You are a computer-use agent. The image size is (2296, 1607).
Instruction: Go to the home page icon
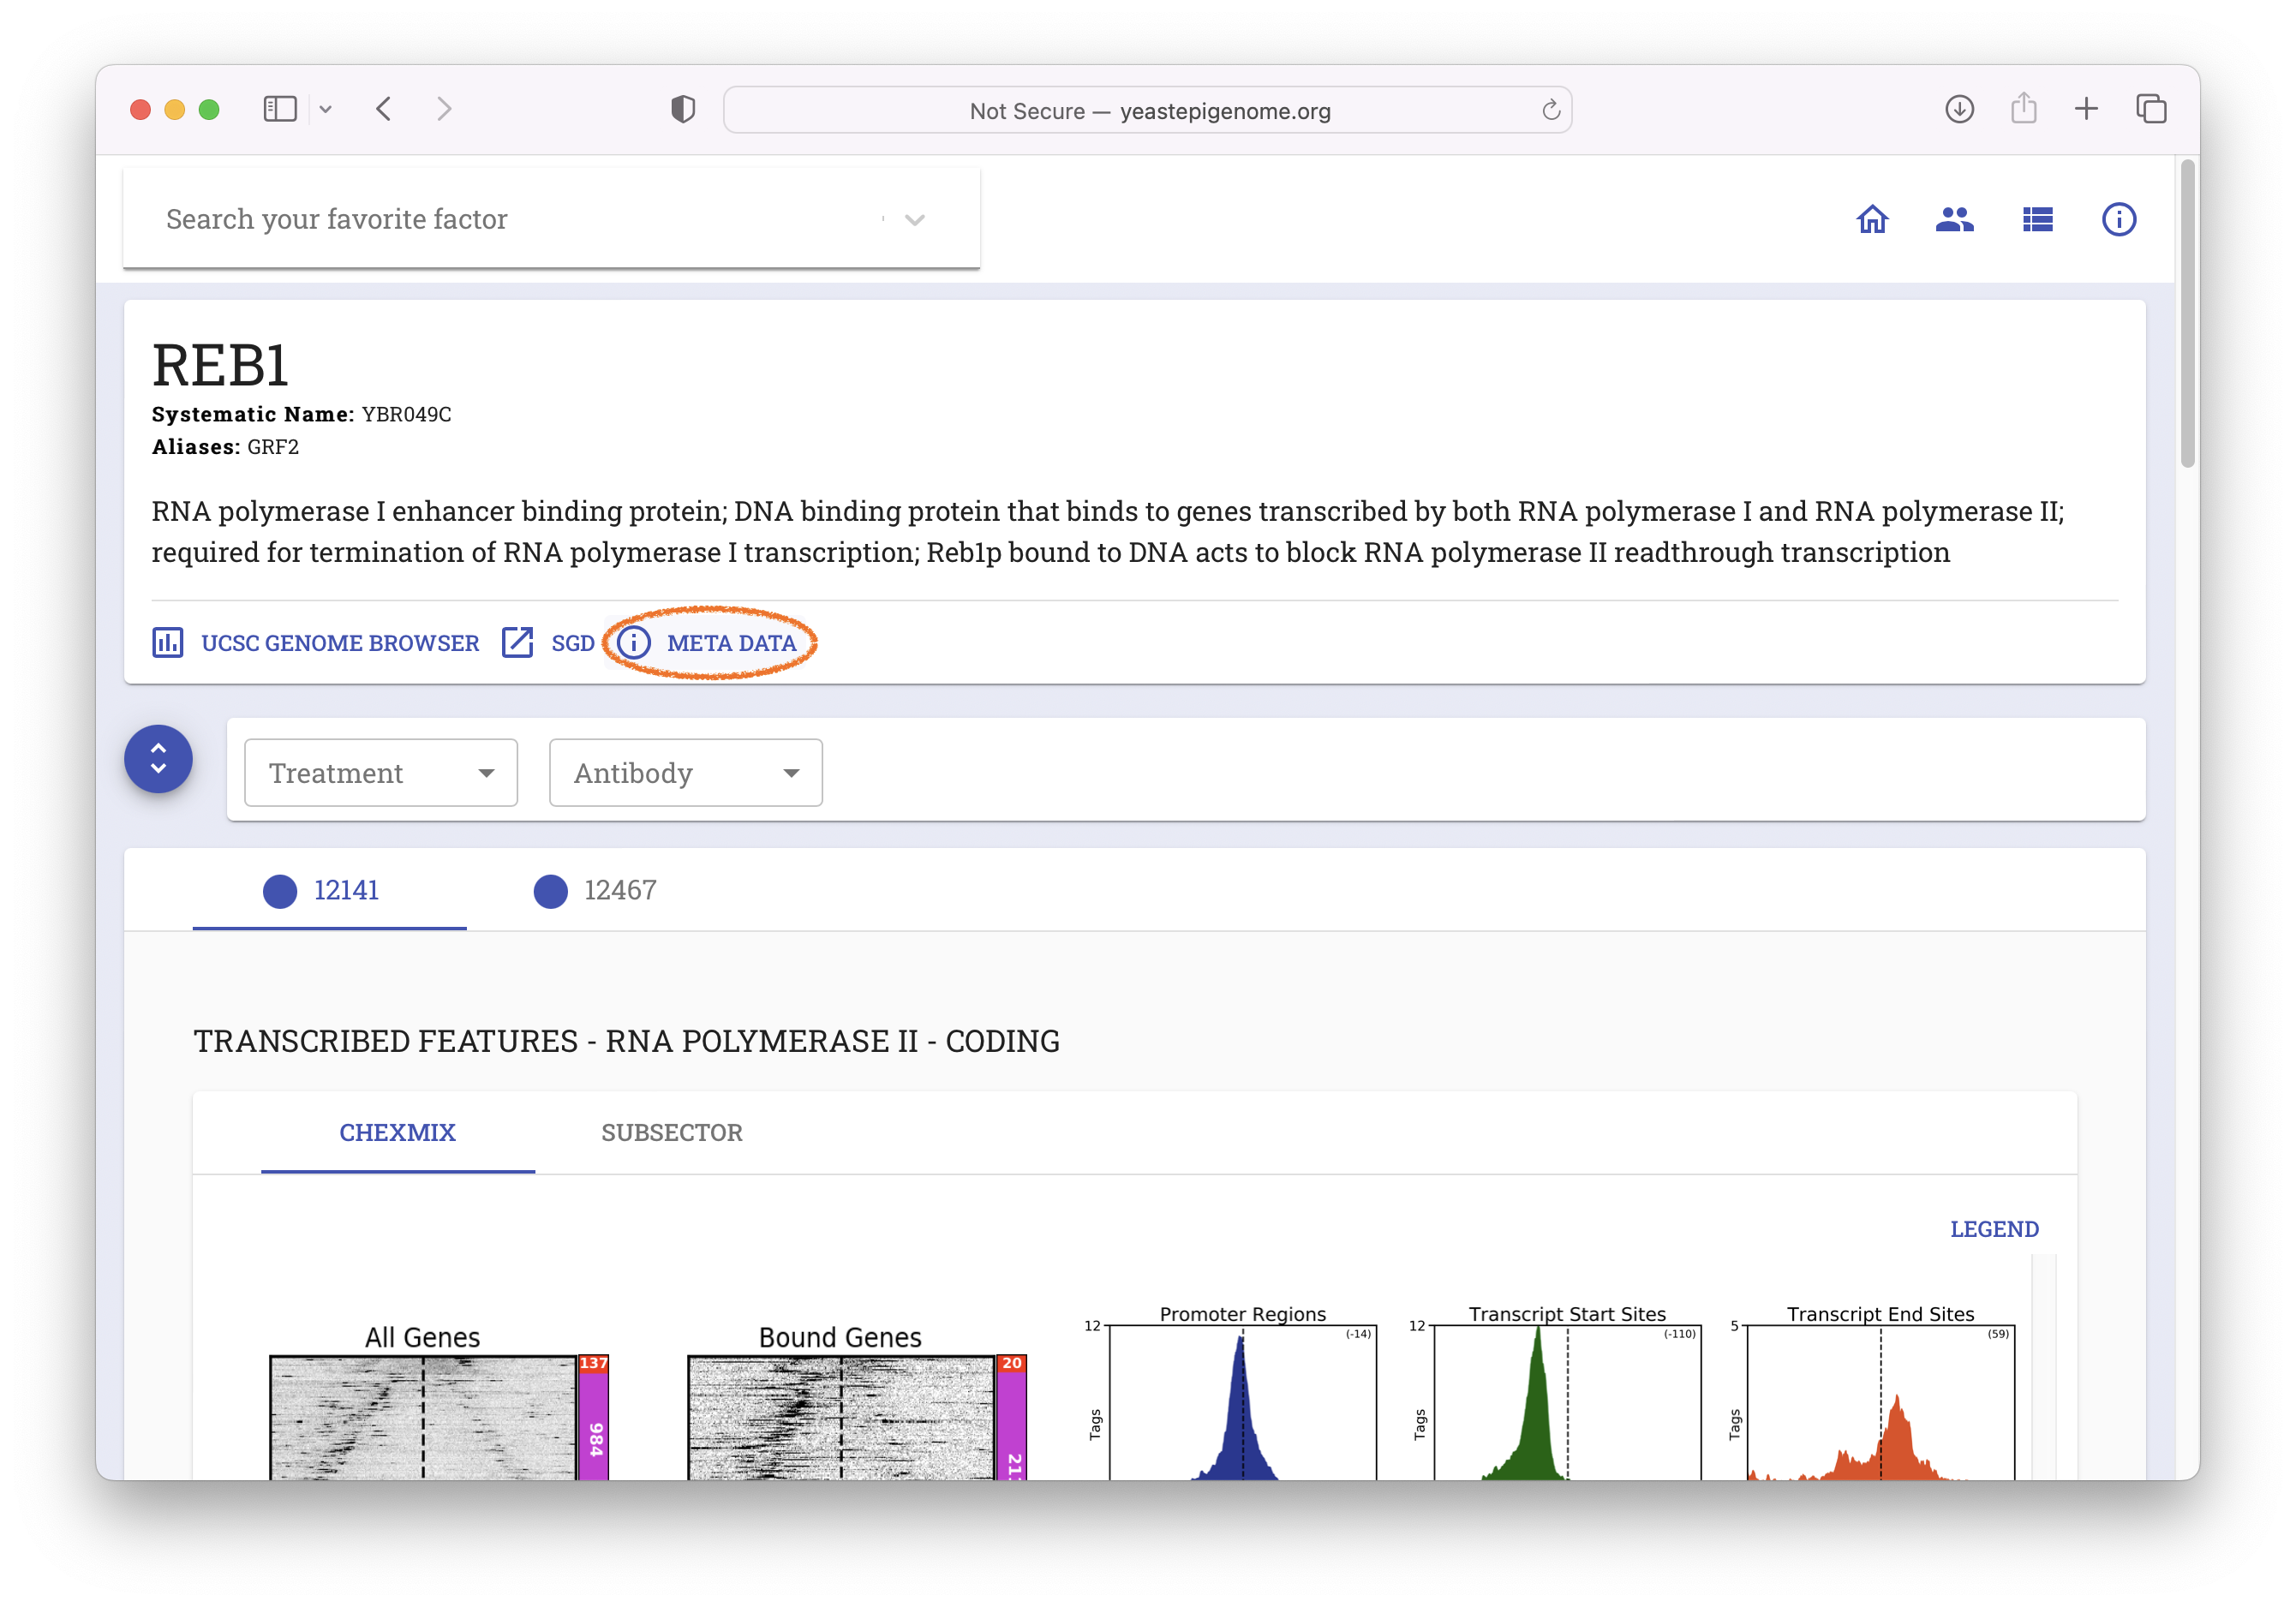coord(1872,219)
